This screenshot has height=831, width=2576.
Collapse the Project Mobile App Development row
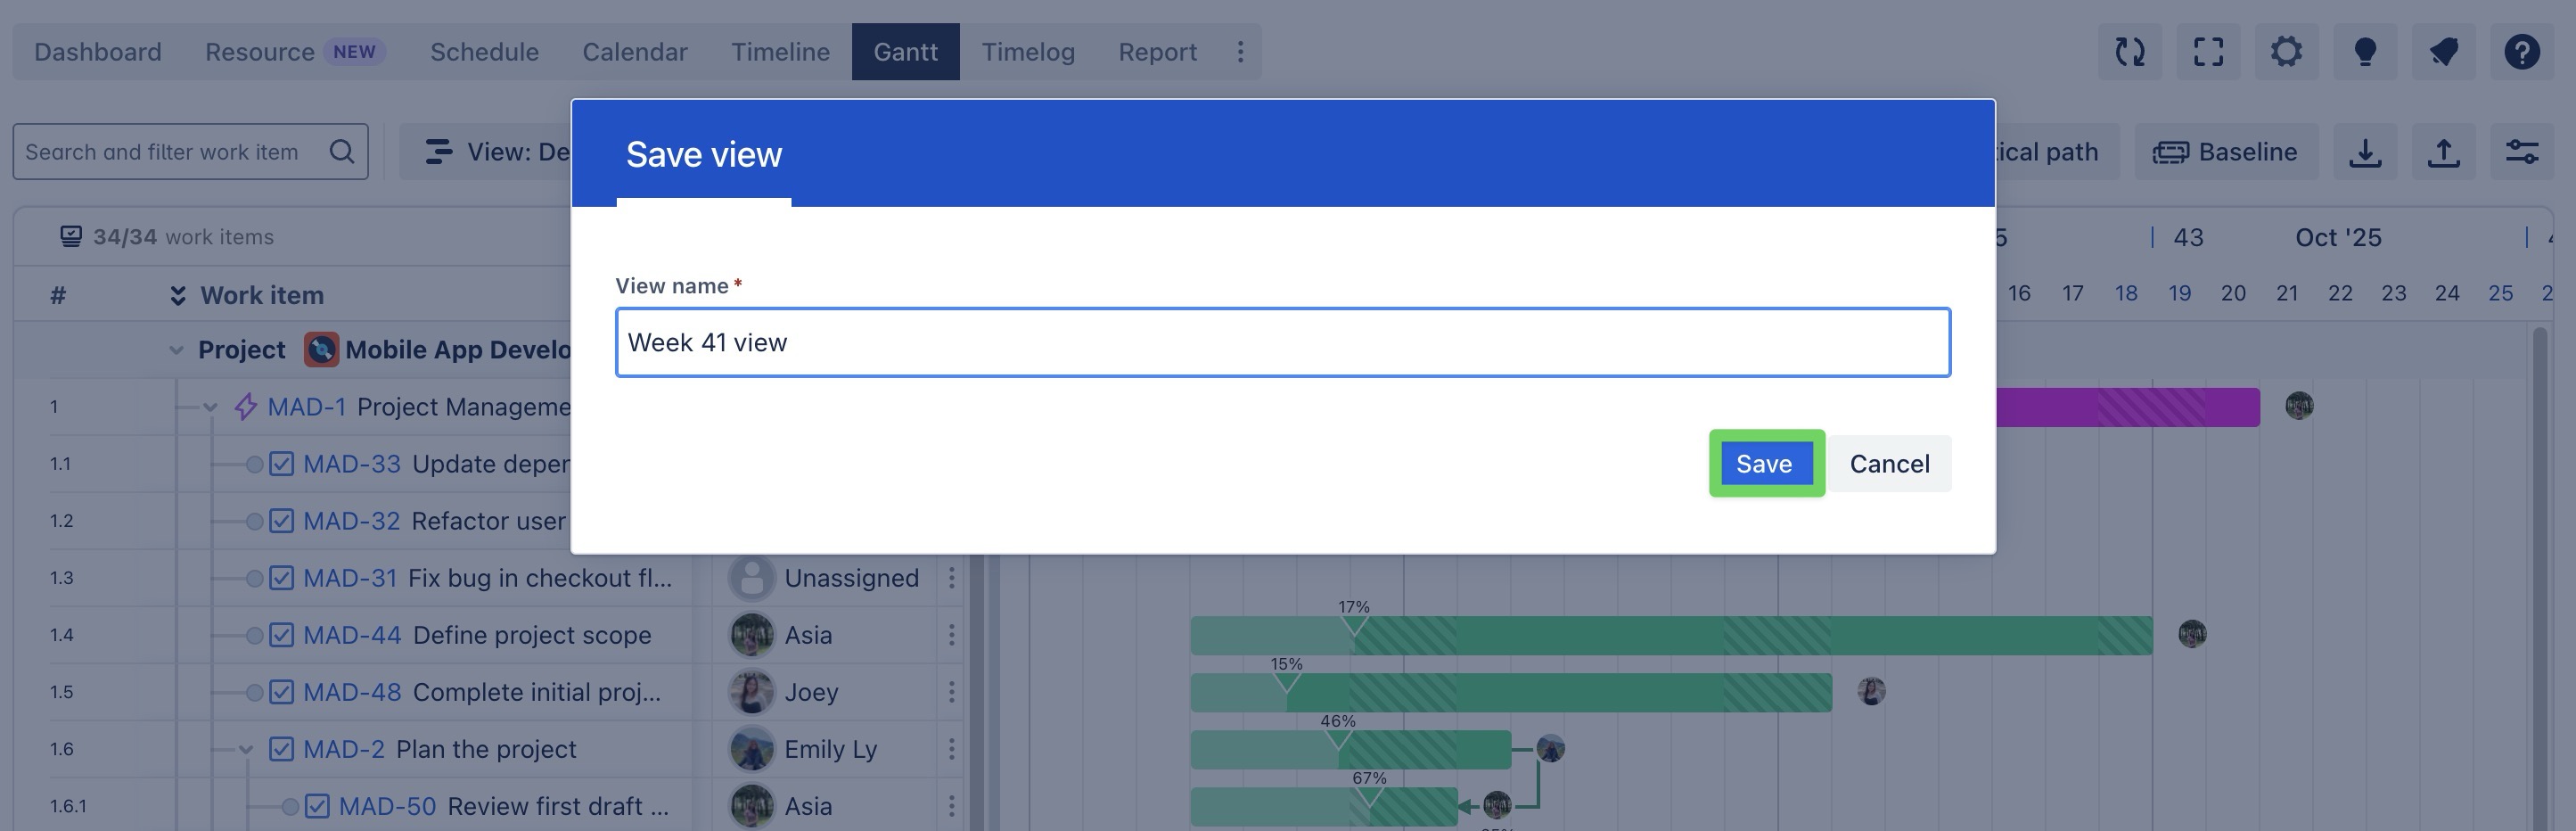(x=176, y=351)
